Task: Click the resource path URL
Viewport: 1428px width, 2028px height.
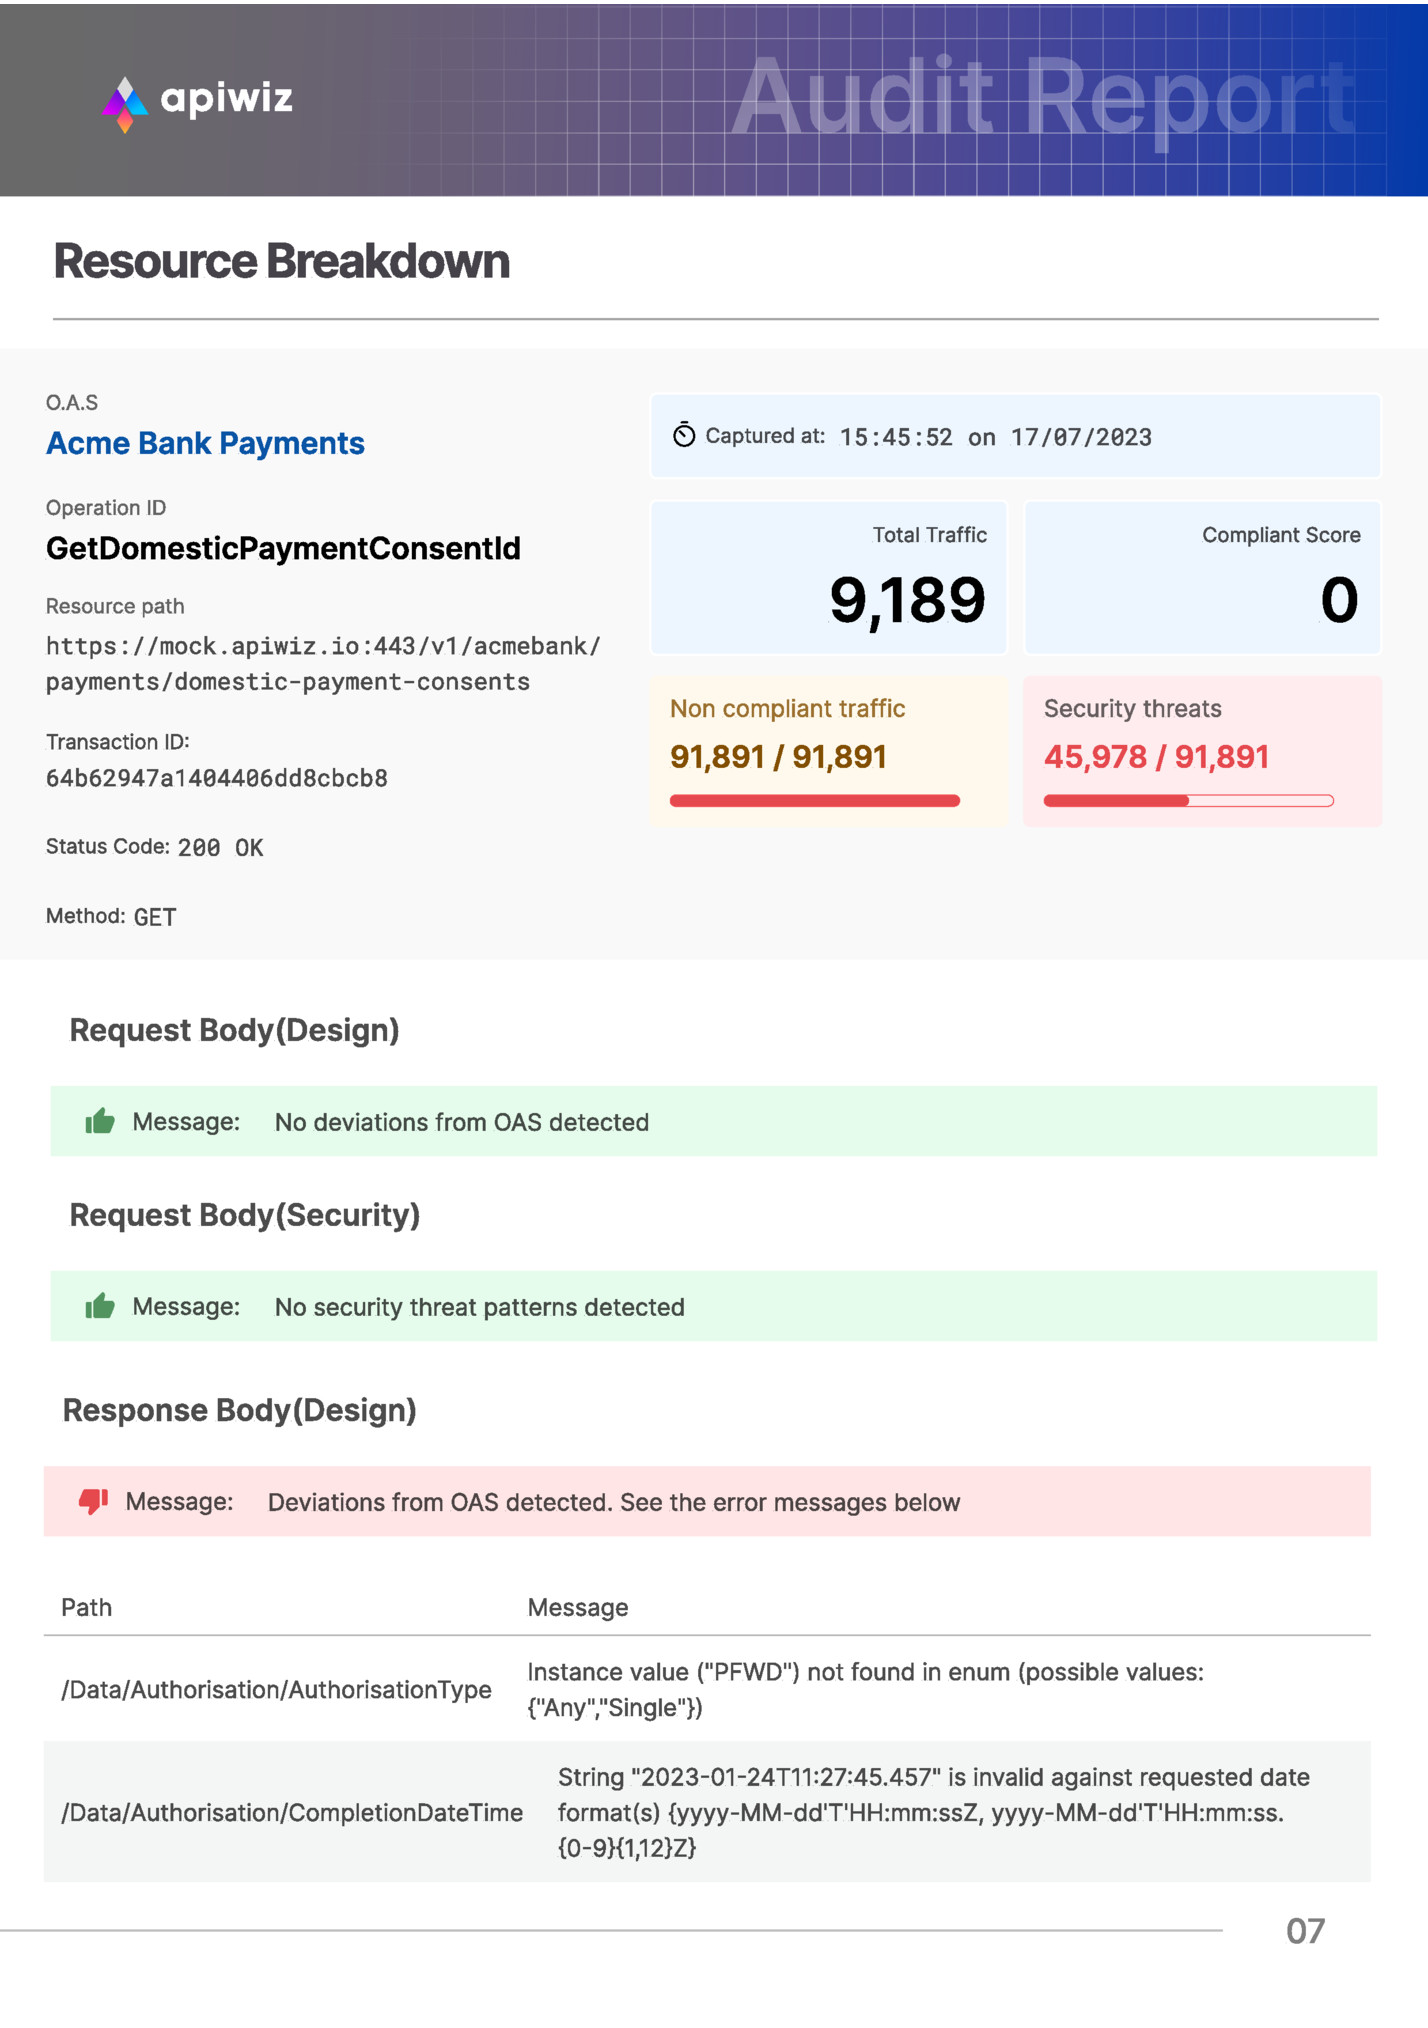Action: (x=322, y=664)
